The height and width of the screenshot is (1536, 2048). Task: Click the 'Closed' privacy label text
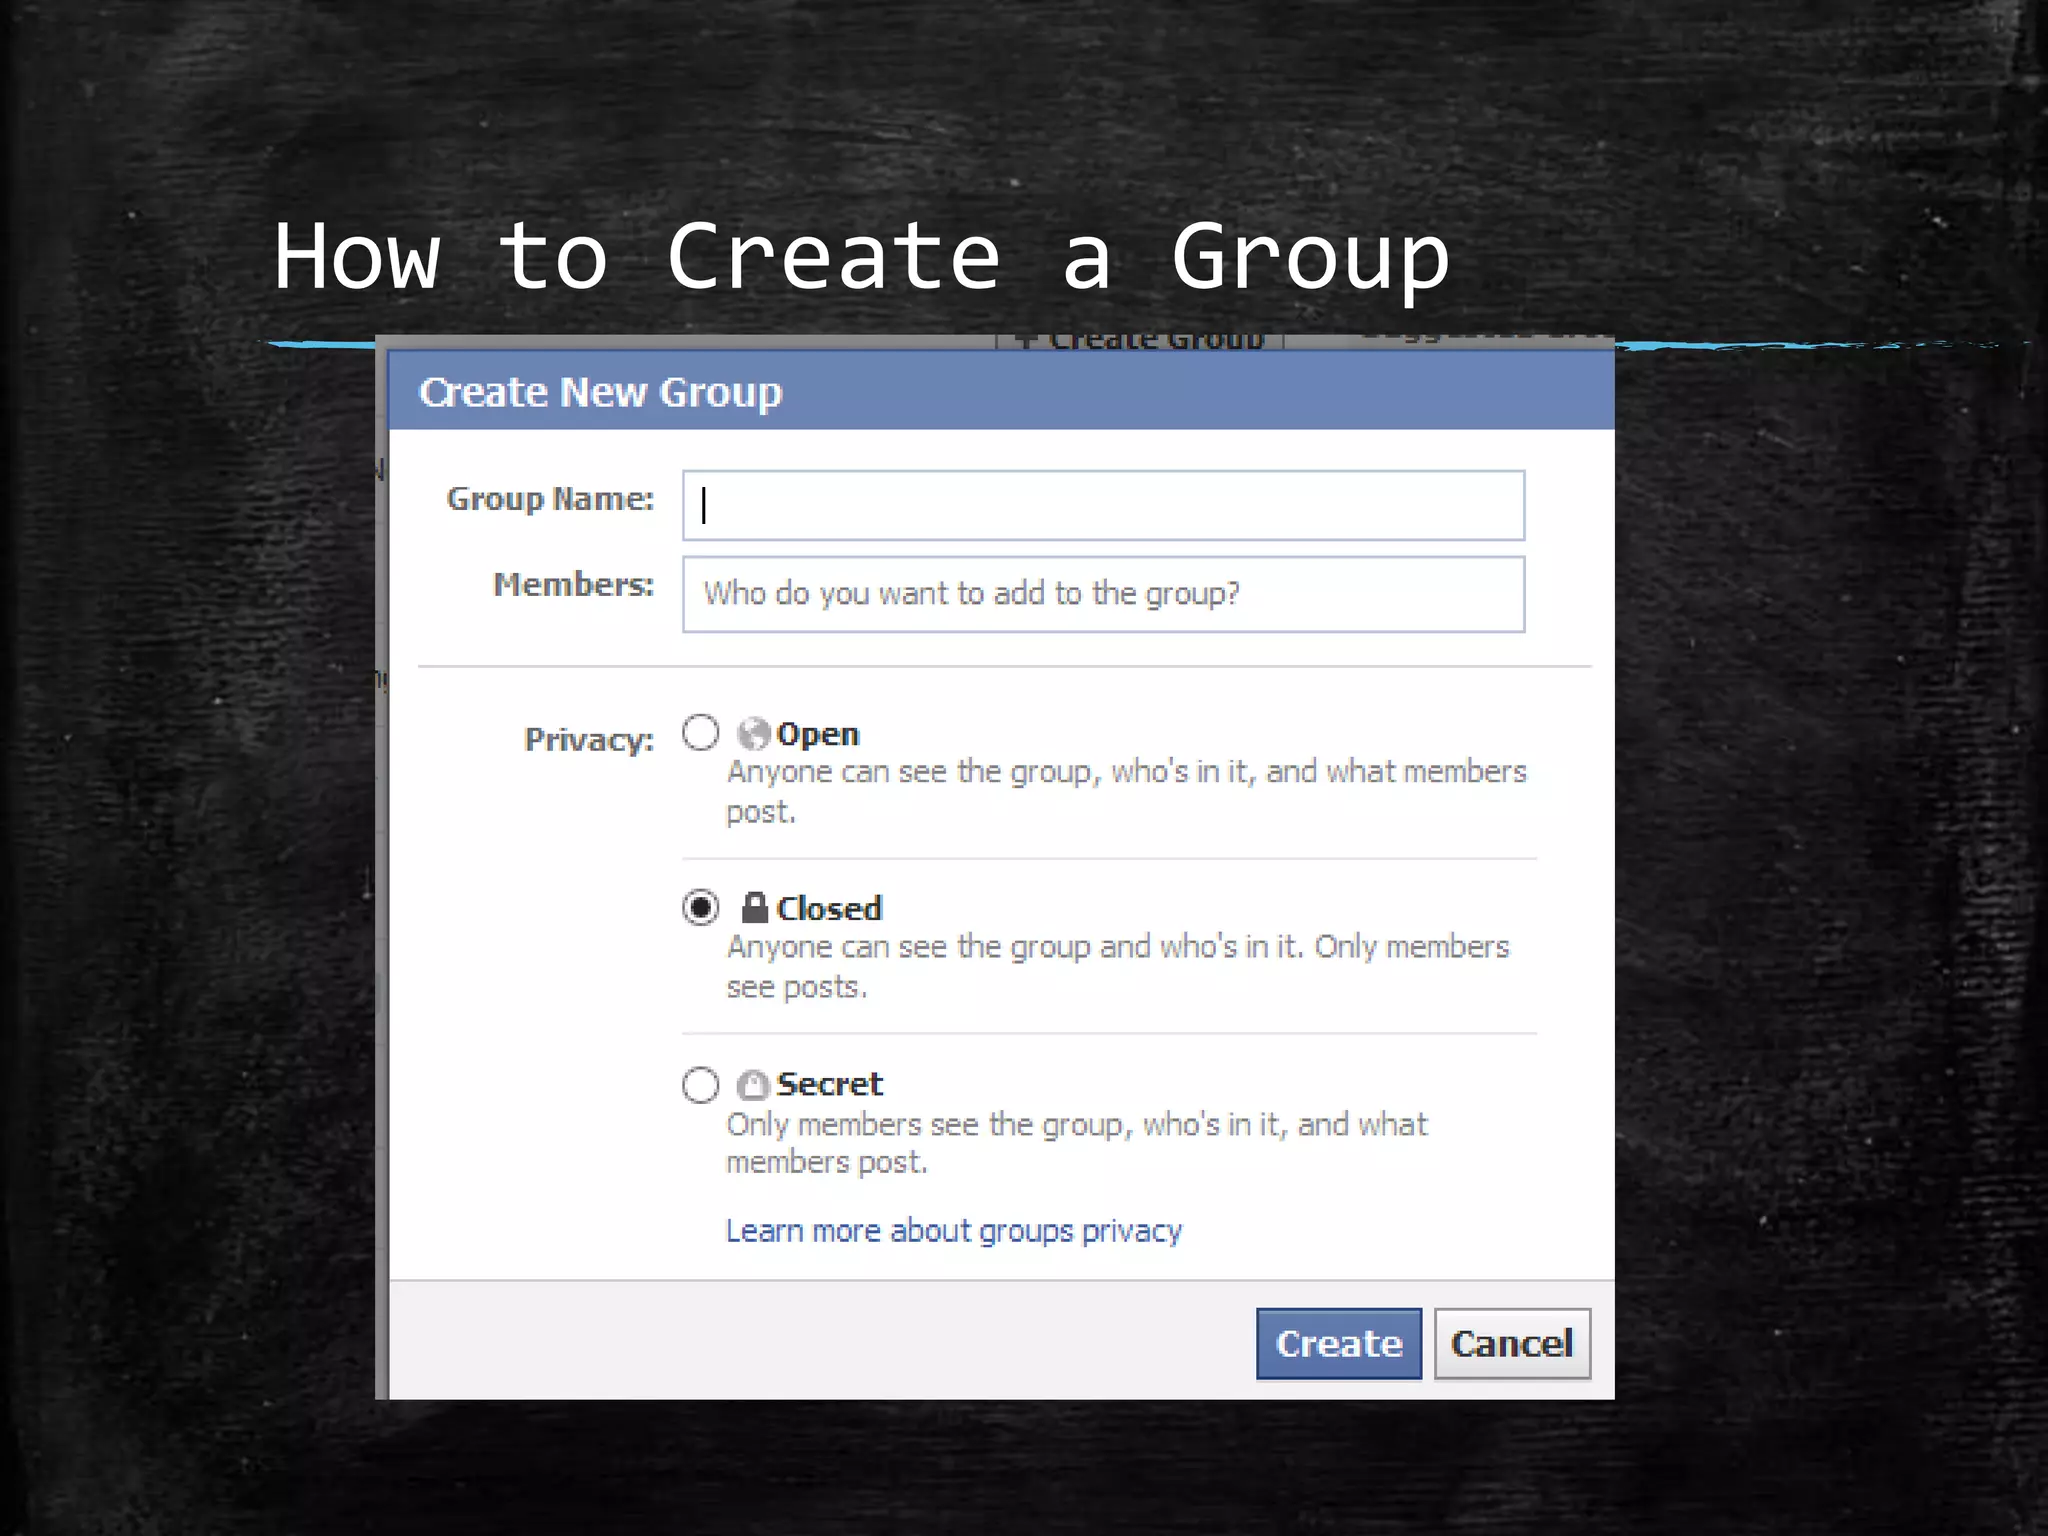coord(829,908)
